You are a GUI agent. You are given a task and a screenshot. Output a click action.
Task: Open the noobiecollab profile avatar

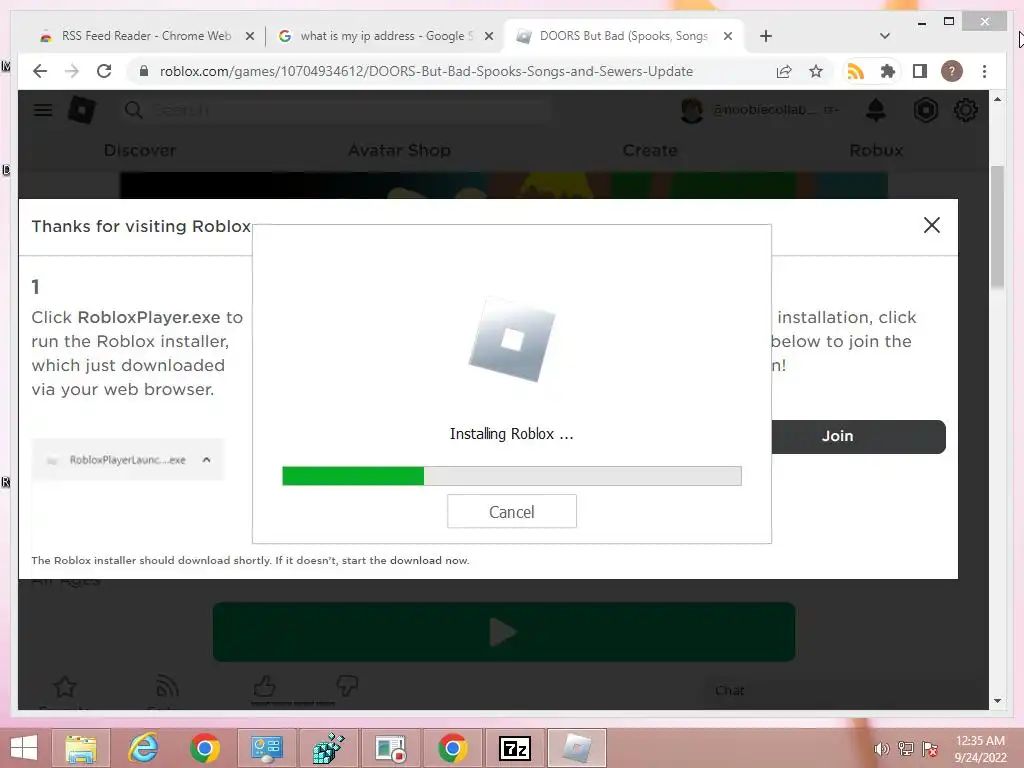(x=692, y=110)
